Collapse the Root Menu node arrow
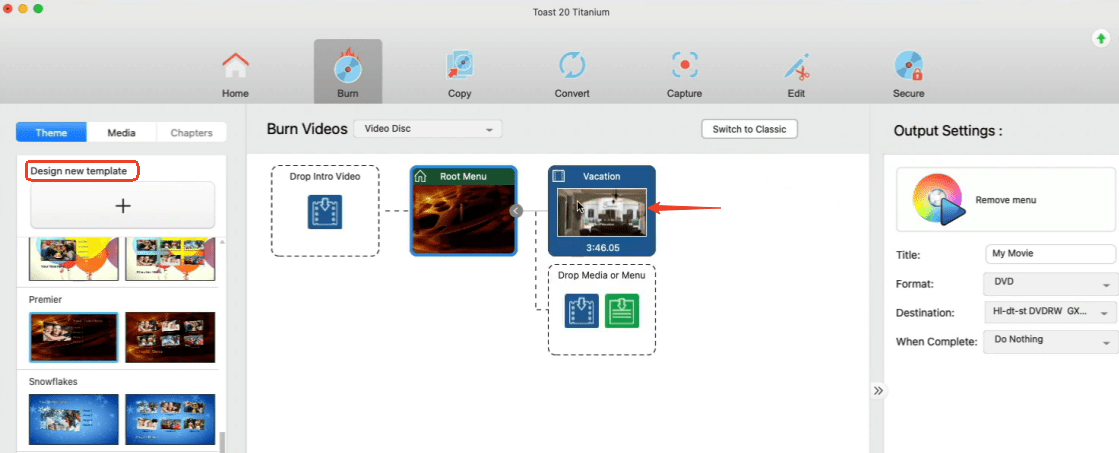The height and width of the screenshot is (453, 1119). [516, 211]
